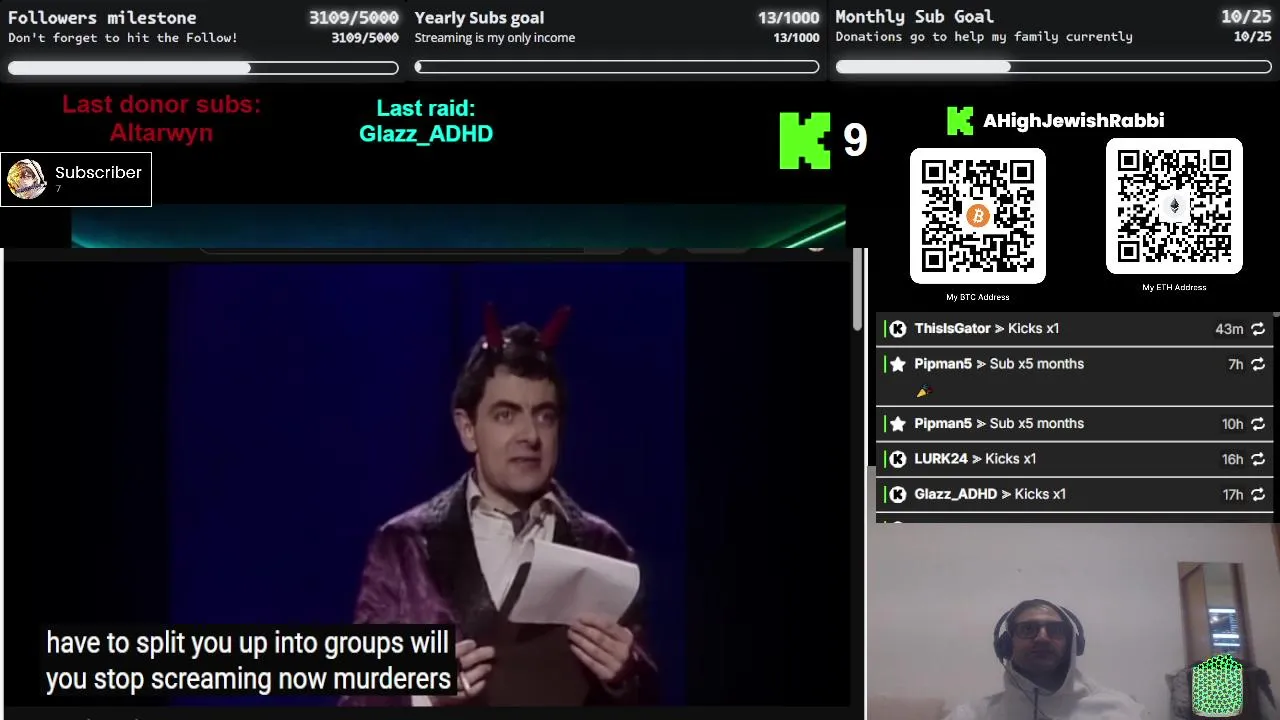This screenshot has height=720, width=1280.
Task: Click the video frame of the devil-horned man
Action: [x=427, y=483]
